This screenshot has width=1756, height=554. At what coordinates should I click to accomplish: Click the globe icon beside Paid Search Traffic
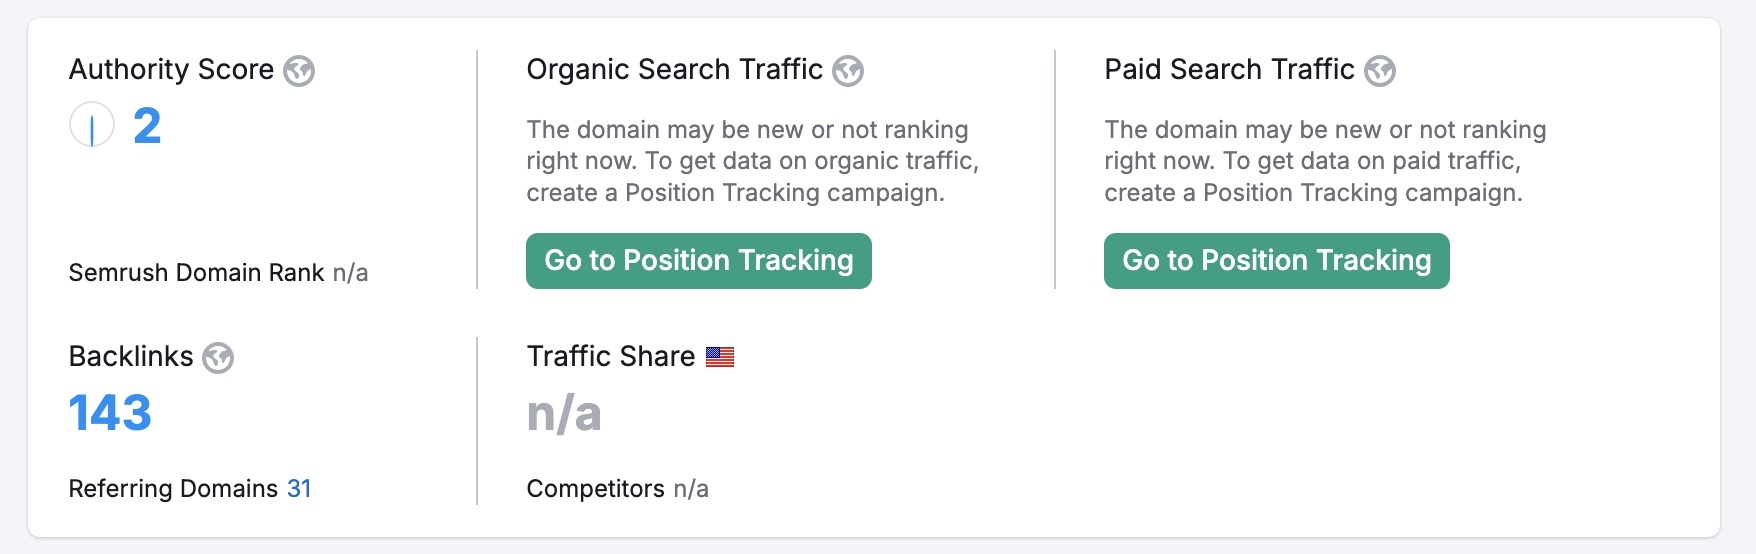pyautogui.click(x=1380, y=71)
